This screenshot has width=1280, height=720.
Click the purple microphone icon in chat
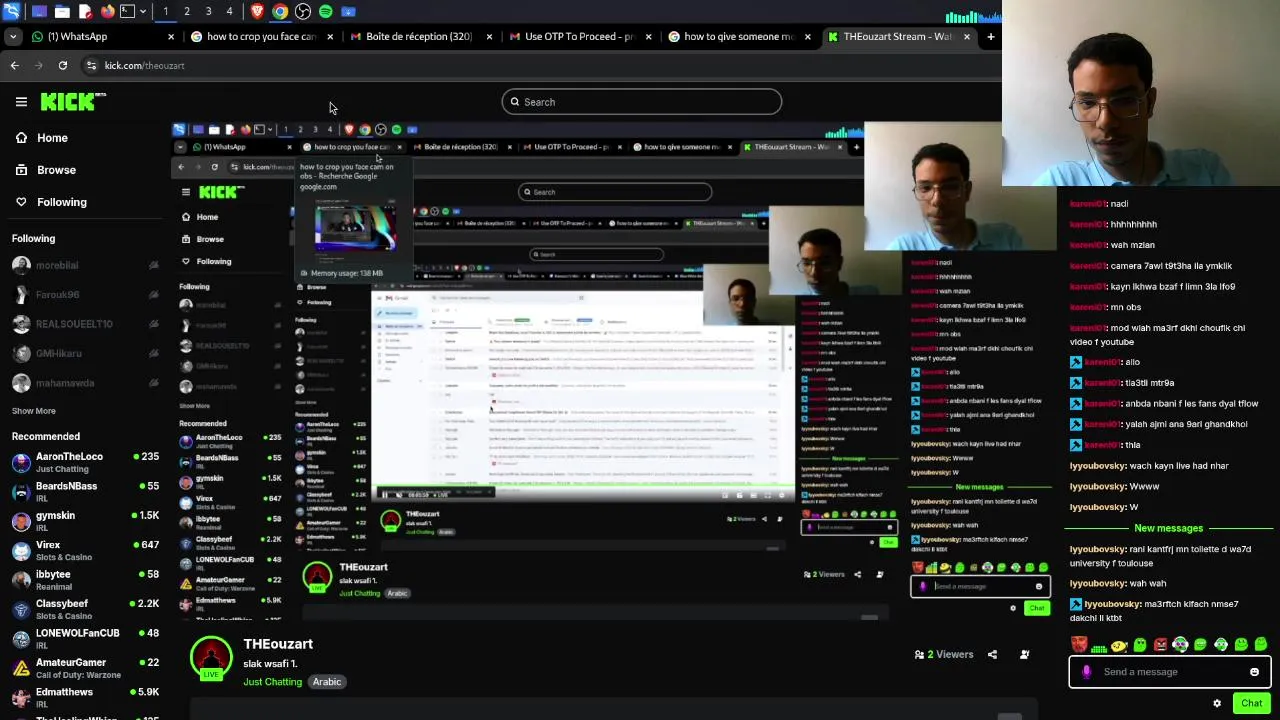coord(1086,672)
